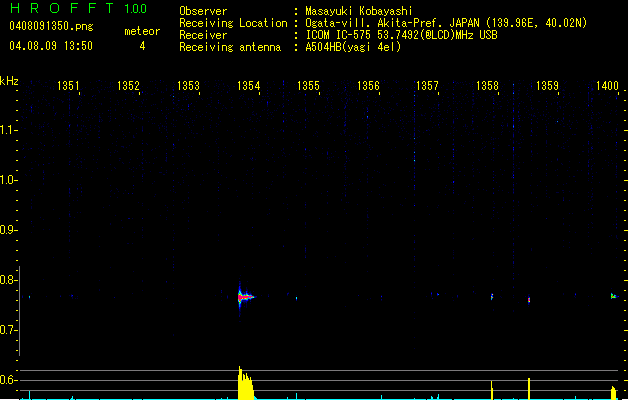Click time marker 1358
Screen dimensions: 629x400
pyautogui.click(x=487, y=86)
